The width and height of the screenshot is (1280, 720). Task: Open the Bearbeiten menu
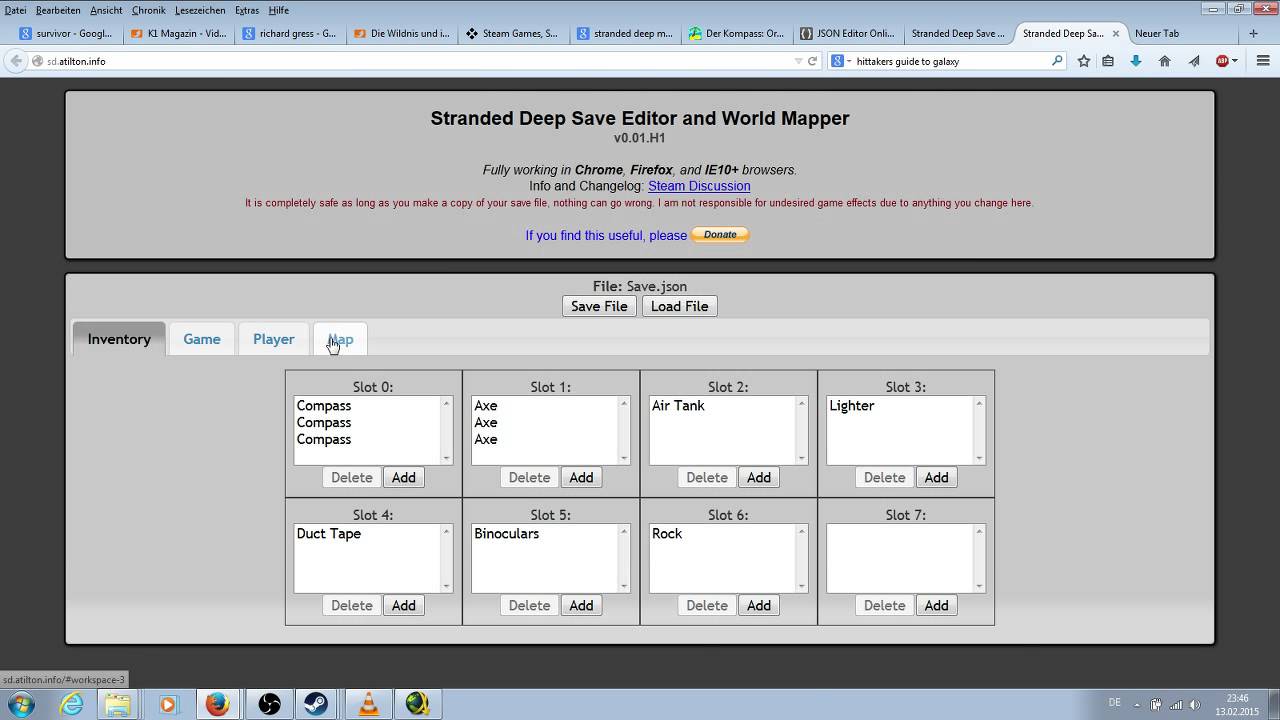pos(58,10)
